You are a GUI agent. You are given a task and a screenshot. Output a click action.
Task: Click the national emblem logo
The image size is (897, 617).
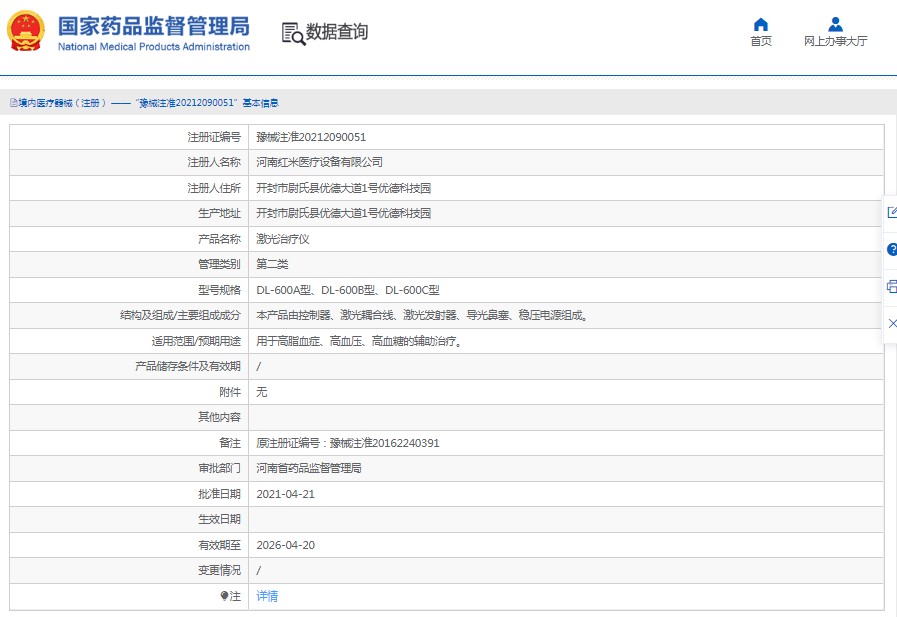click(x=26, y=31)
